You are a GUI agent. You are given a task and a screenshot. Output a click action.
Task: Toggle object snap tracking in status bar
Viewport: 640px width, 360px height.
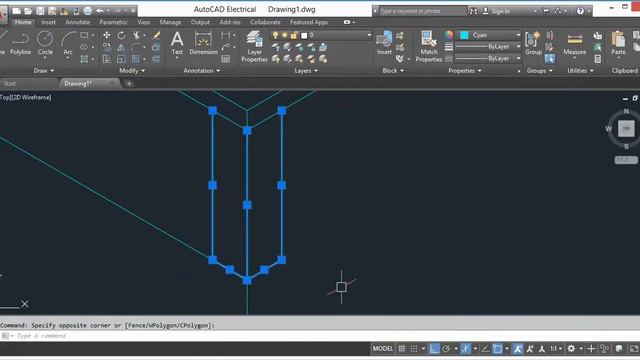[485, 349]
